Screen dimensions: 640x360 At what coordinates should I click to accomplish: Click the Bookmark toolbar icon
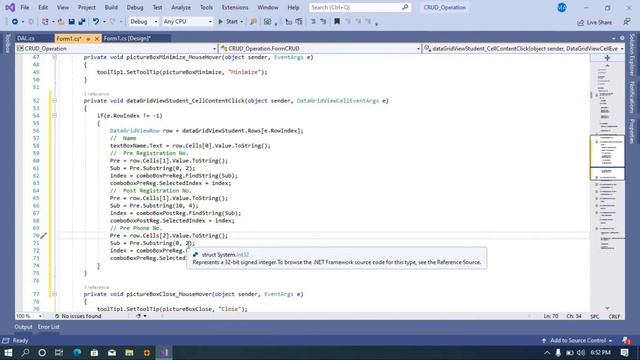337,22
